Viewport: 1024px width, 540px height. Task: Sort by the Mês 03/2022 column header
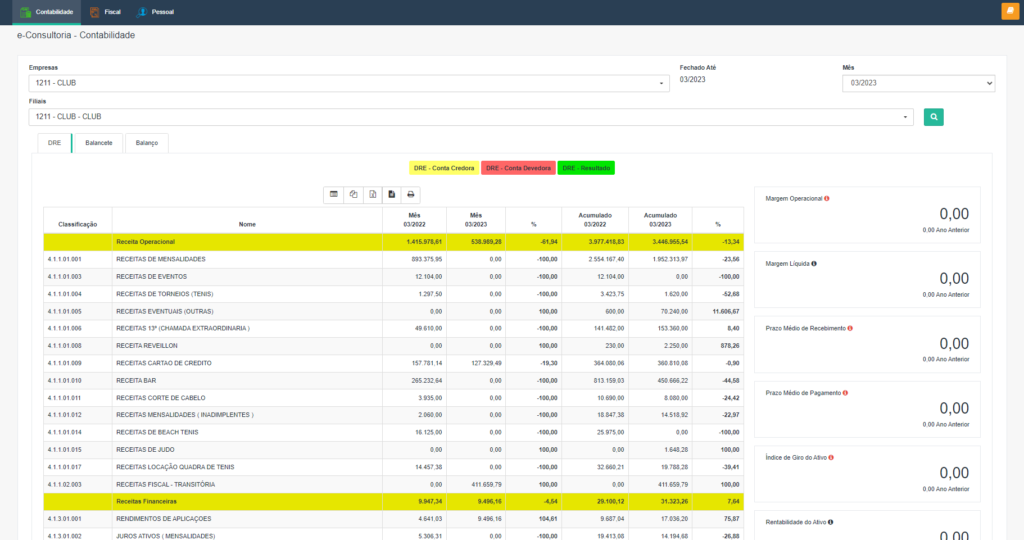(x=414, y=221)
